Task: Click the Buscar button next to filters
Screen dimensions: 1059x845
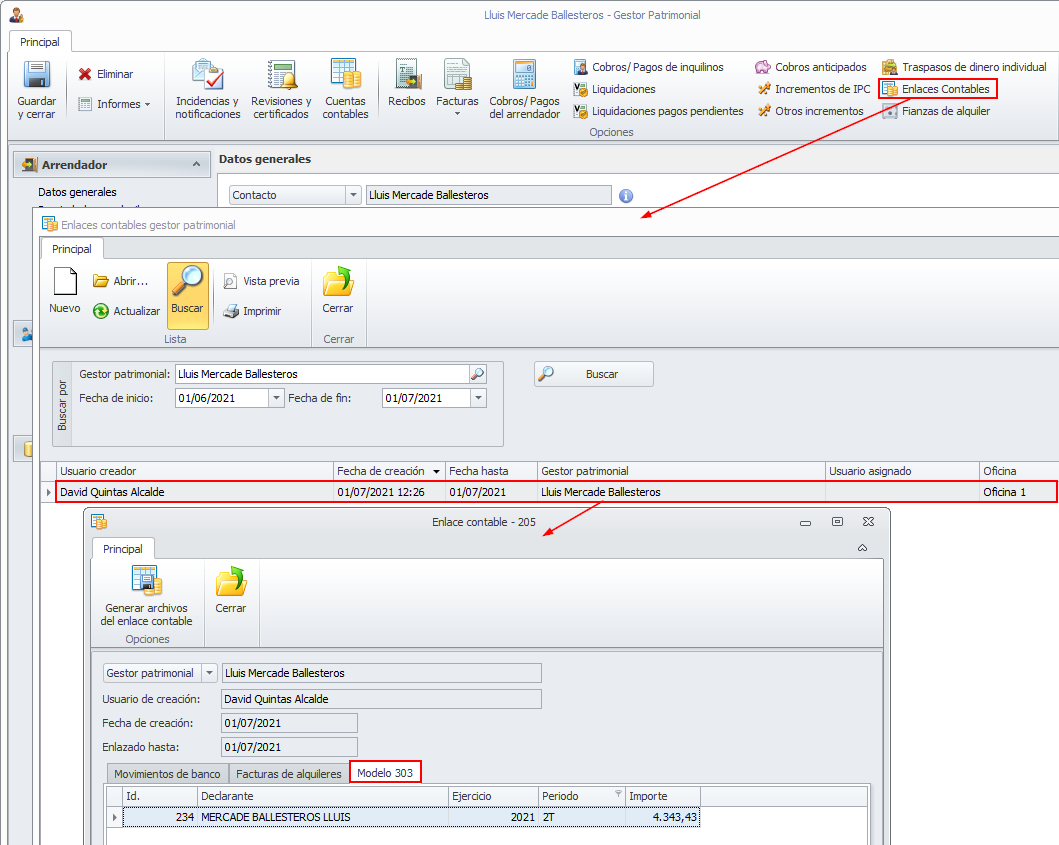Action: [x=594, y=374]
